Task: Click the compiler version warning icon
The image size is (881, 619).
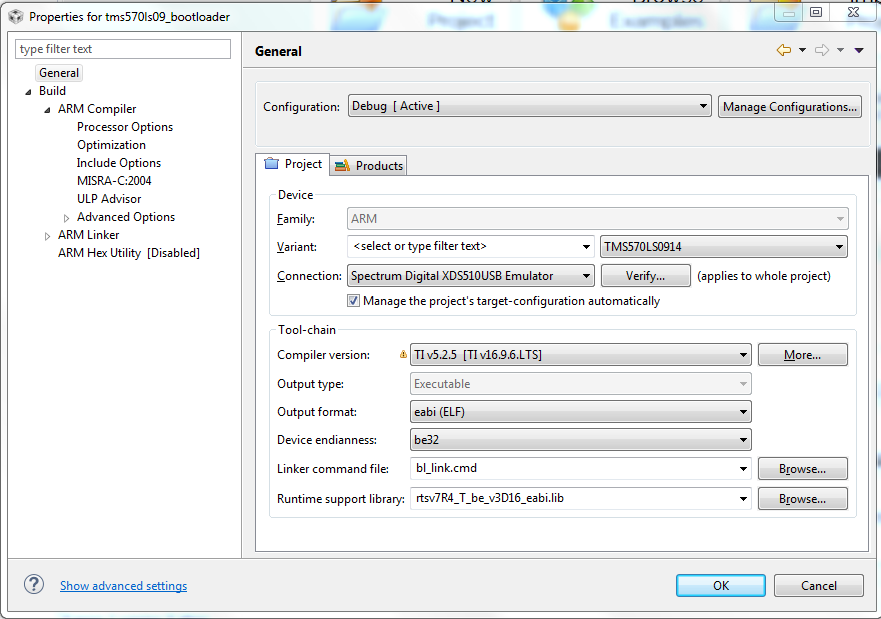Action: pos(403,354)
